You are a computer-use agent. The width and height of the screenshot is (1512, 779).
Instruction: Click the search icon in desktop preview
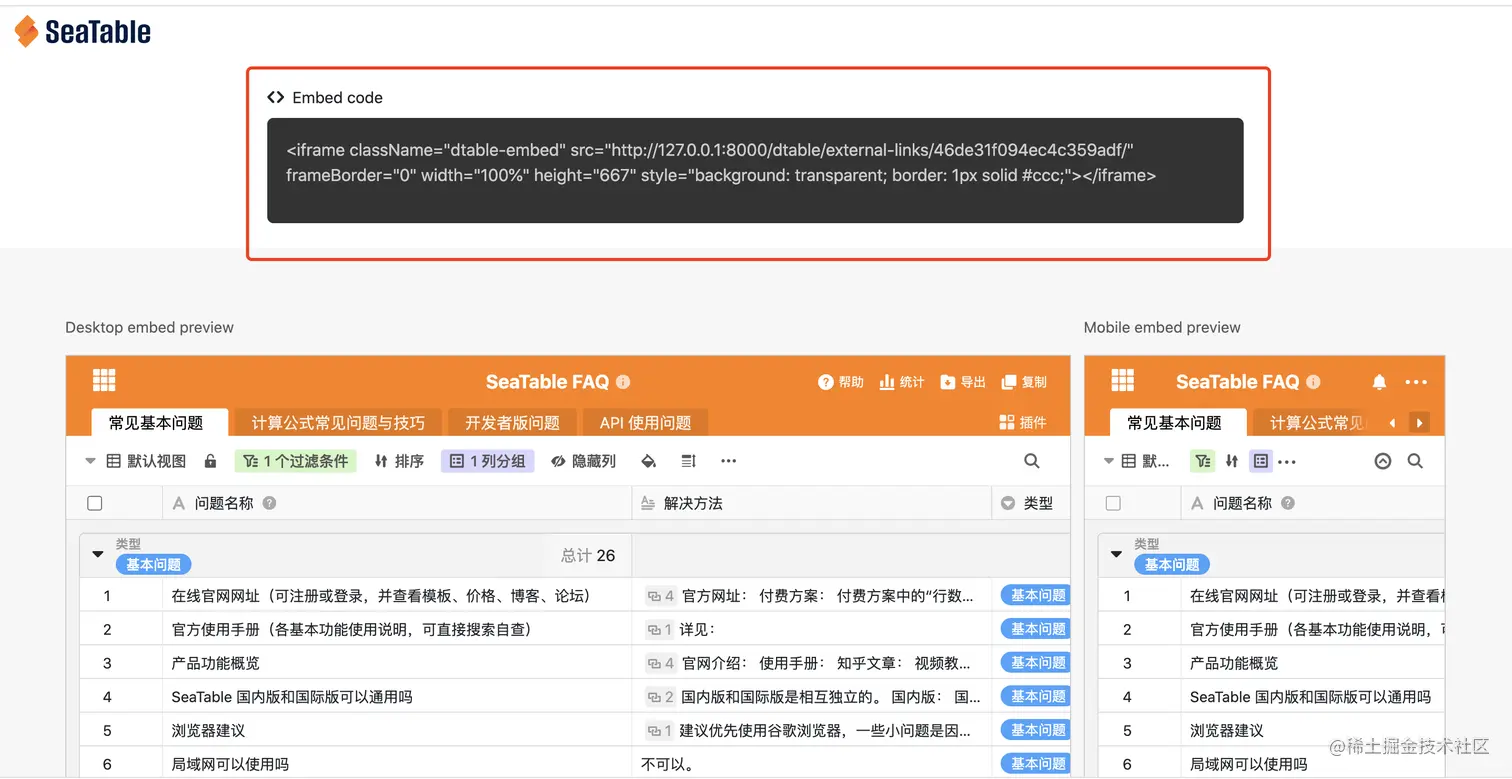click(x=1032, y=461)
